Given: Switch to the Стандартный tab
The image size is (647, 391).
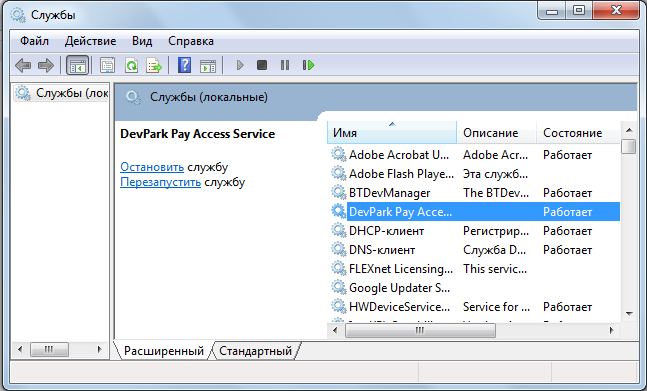Looking at the screenshot, I should click(255, 351).
